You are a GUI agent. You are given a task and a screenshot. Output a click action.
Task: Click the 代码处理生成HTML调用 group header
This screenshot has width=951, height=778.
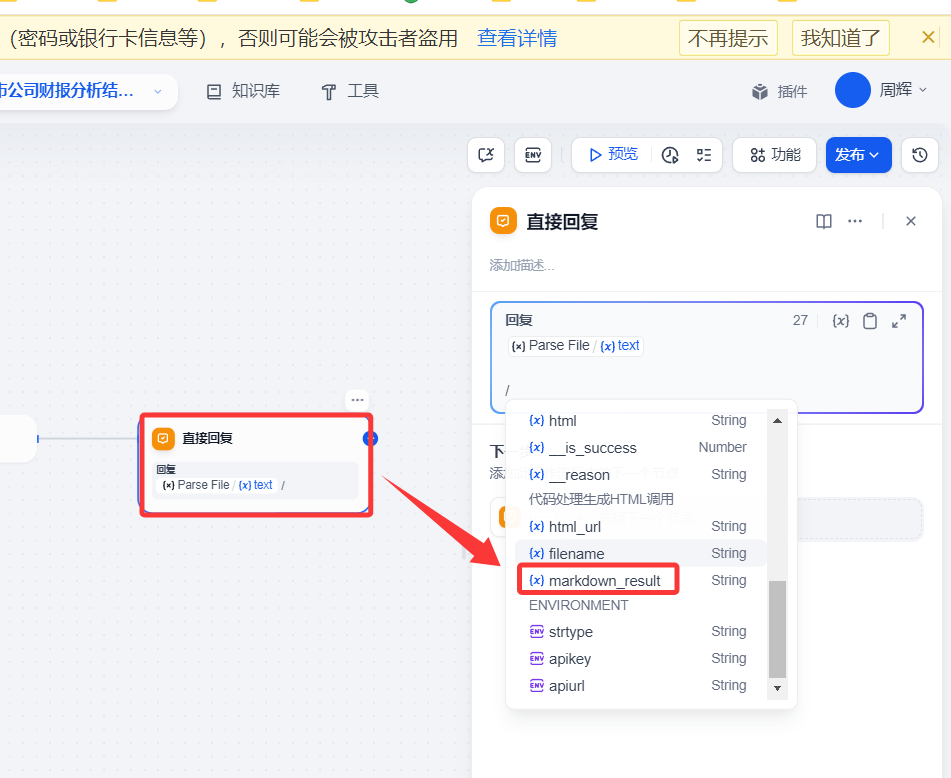point(601,499)
